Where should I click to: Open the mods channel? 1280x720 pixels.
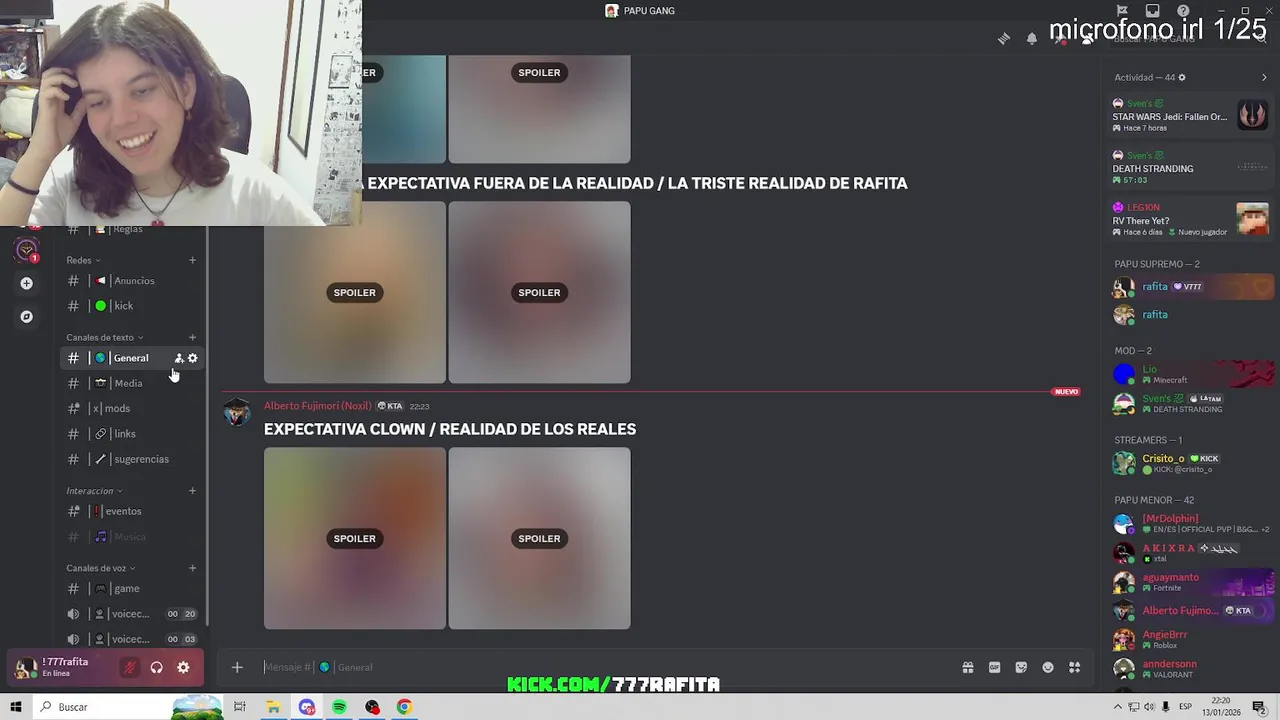coord(132,408)
